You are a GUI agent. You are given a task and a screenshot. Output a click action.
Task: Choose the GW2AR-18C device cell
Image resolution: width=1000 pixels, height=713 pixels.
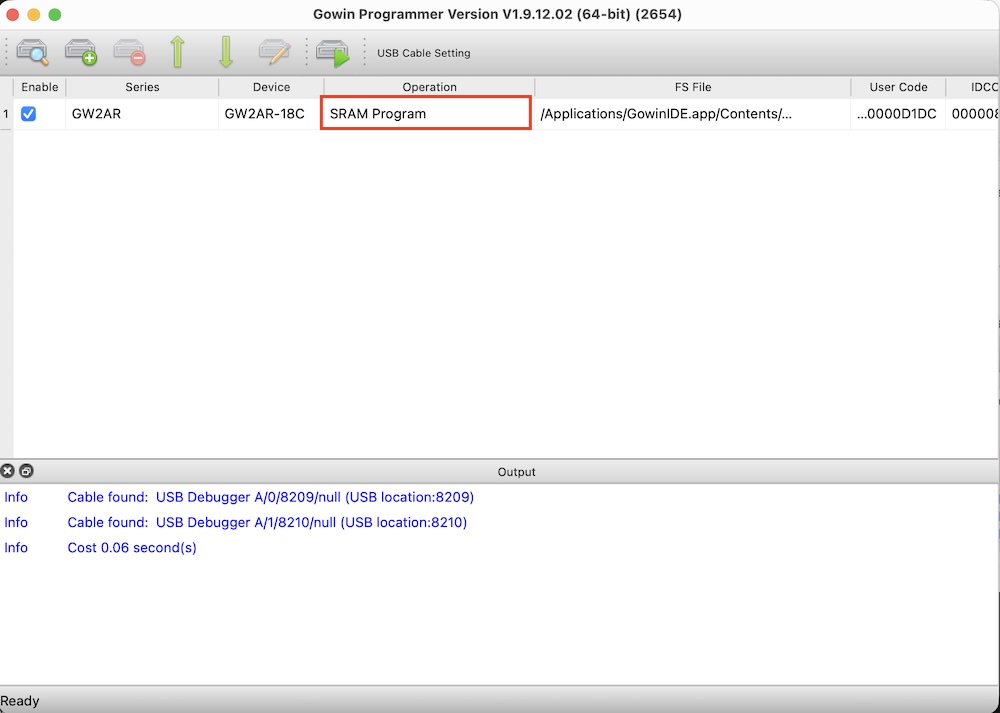coord(271,114)
